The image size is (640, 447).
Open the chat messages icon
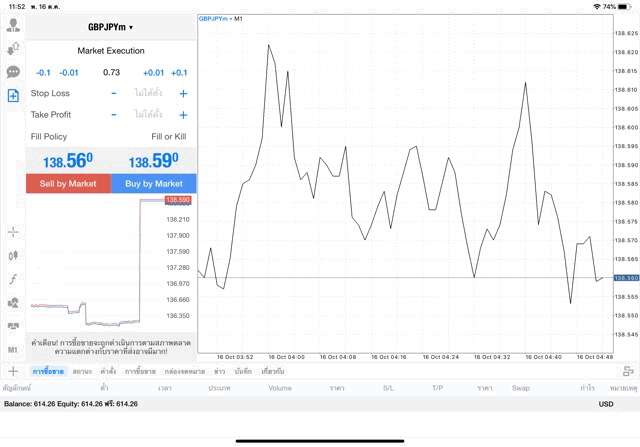click(13, 72)
